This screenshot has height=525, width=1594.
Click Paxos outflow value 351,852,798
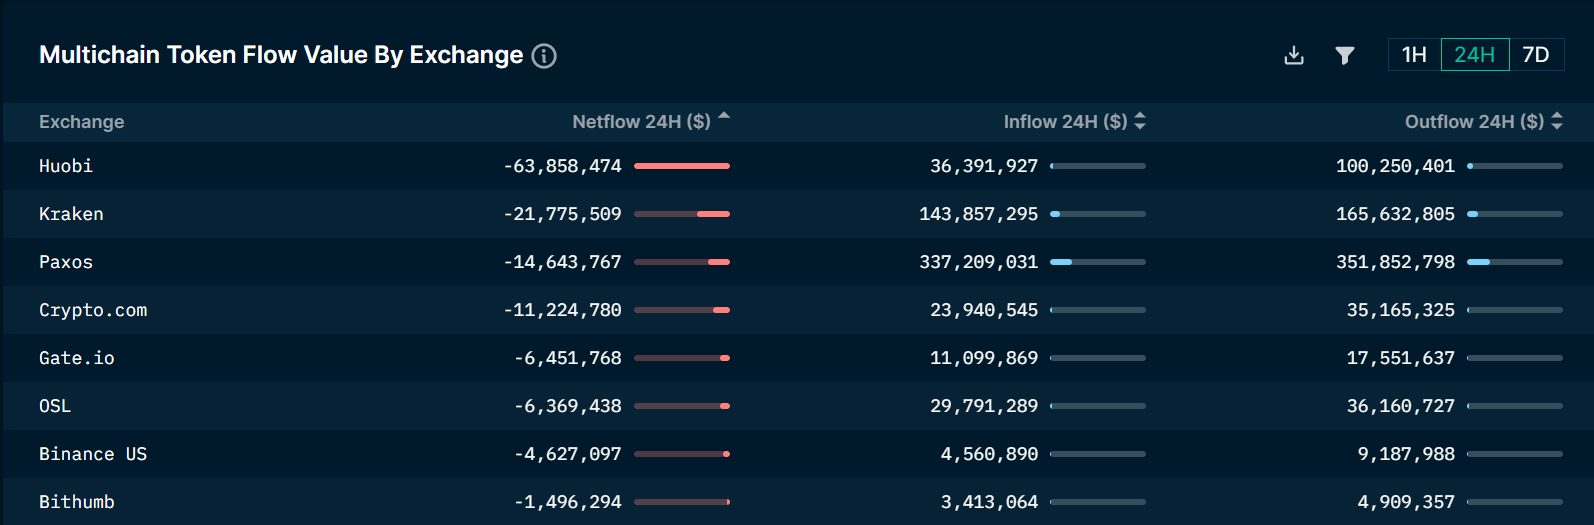(1396, 262)
